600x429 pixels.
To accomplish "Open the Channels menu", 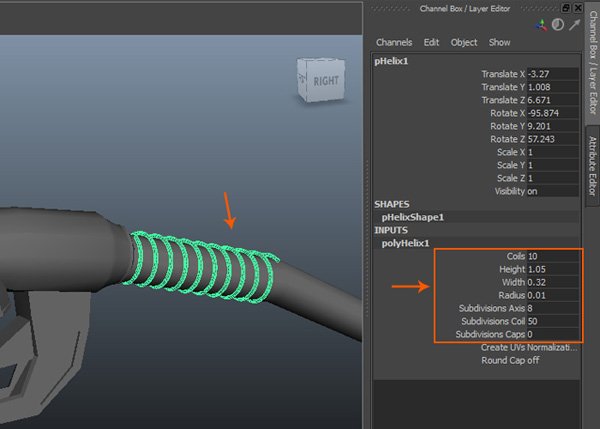I will point(394,42).
